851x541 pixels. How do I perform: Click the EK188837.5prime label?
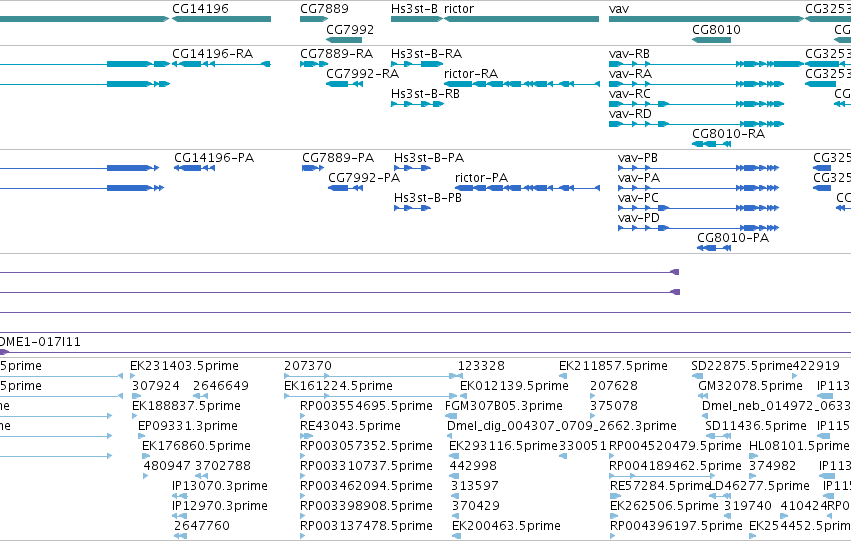point(186,406)
